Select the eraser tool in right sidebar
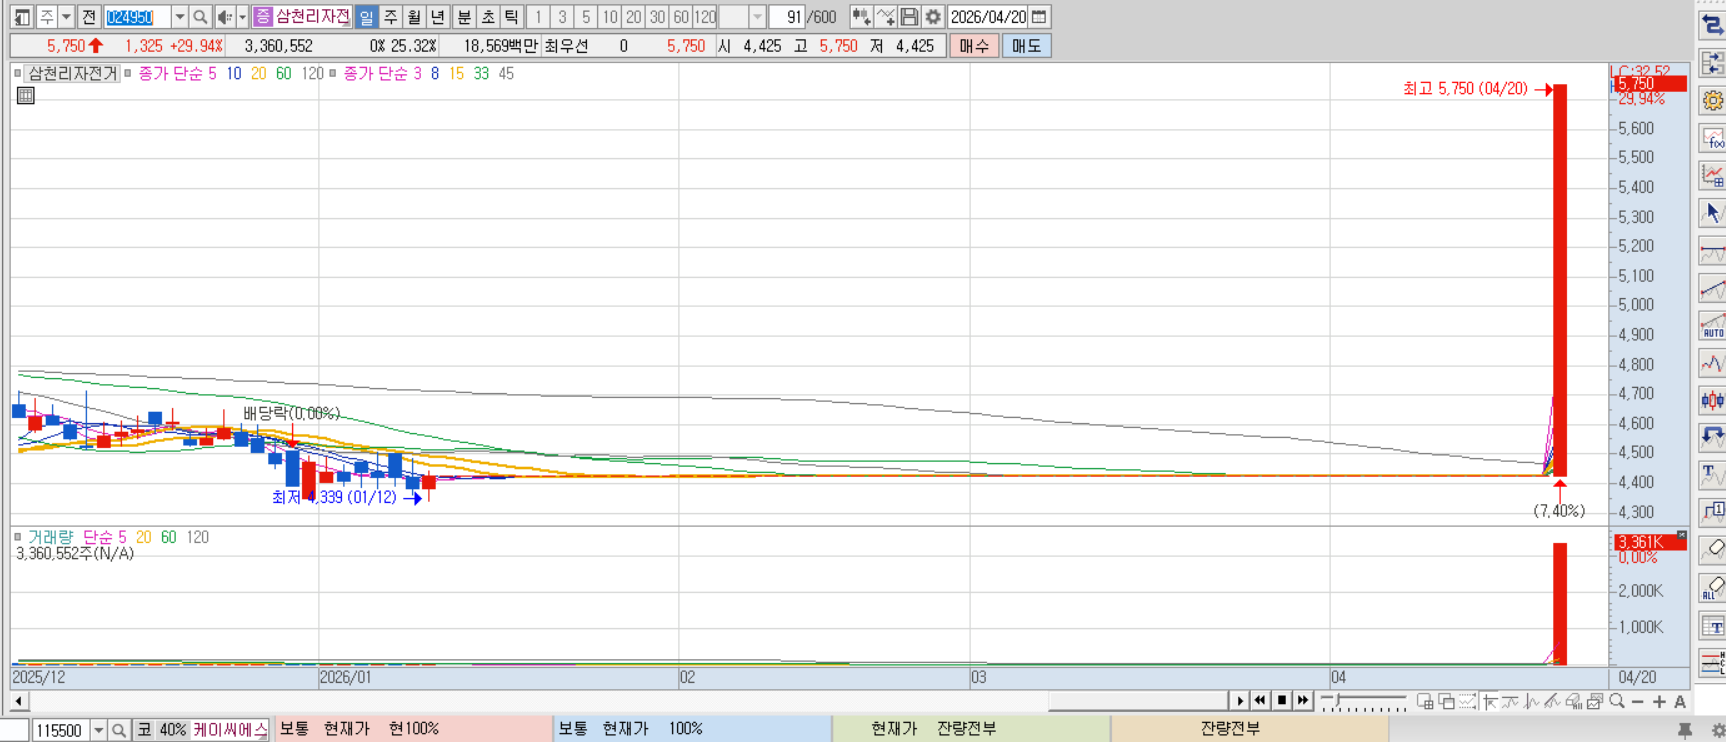1726x742 pixels. tap(1712, 549)
